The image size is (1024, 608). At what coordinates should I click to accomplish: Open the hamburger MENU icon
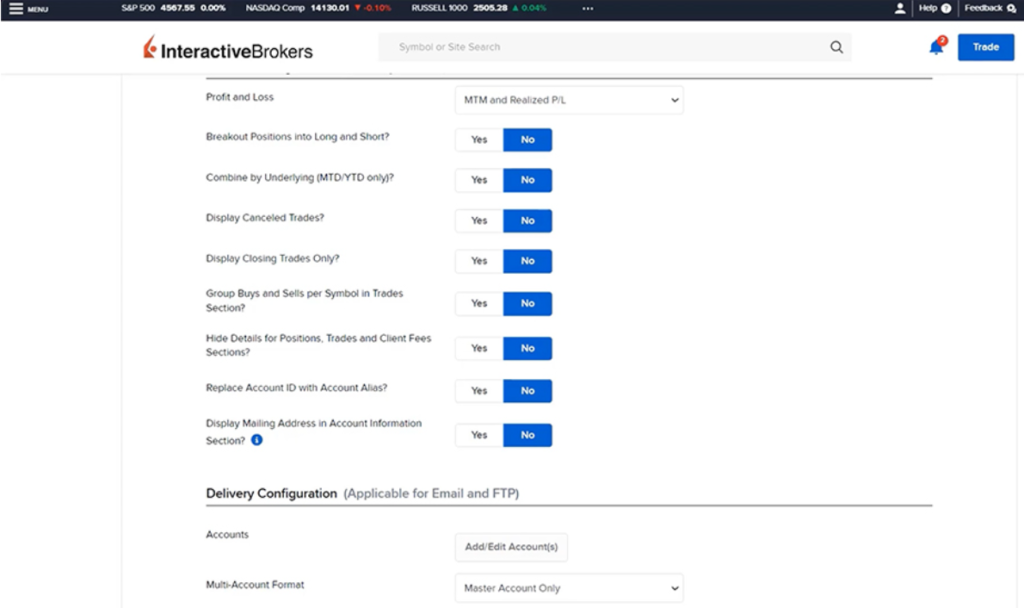tap(16, 8)
